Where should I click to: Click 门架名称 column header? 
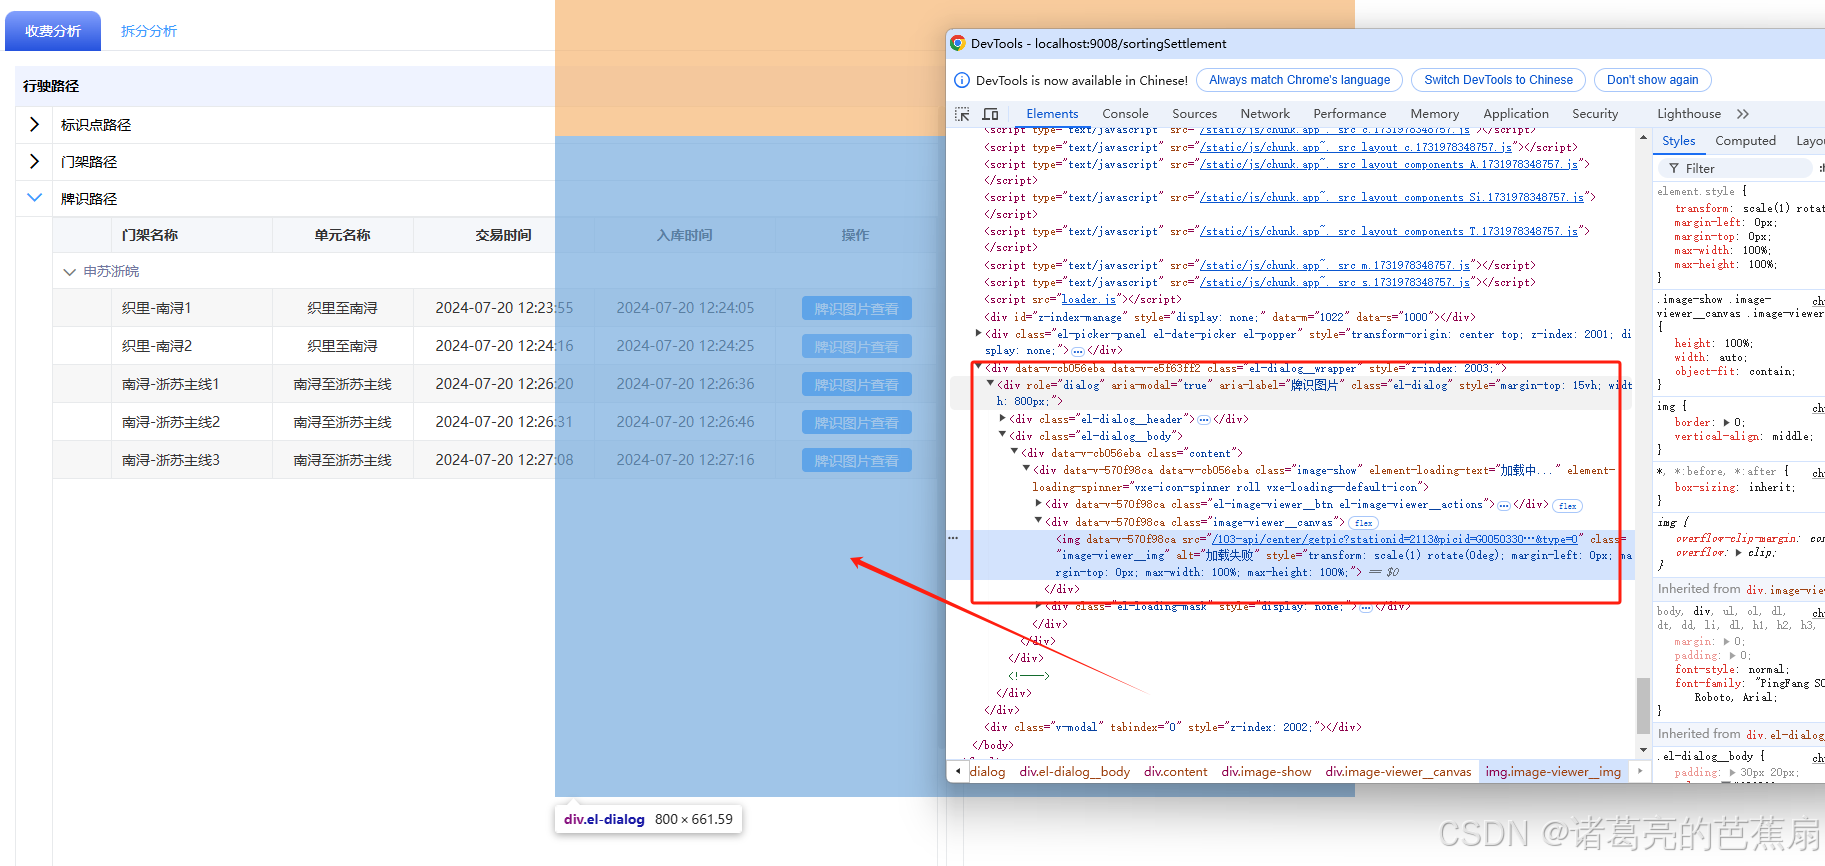coord(150,235)
